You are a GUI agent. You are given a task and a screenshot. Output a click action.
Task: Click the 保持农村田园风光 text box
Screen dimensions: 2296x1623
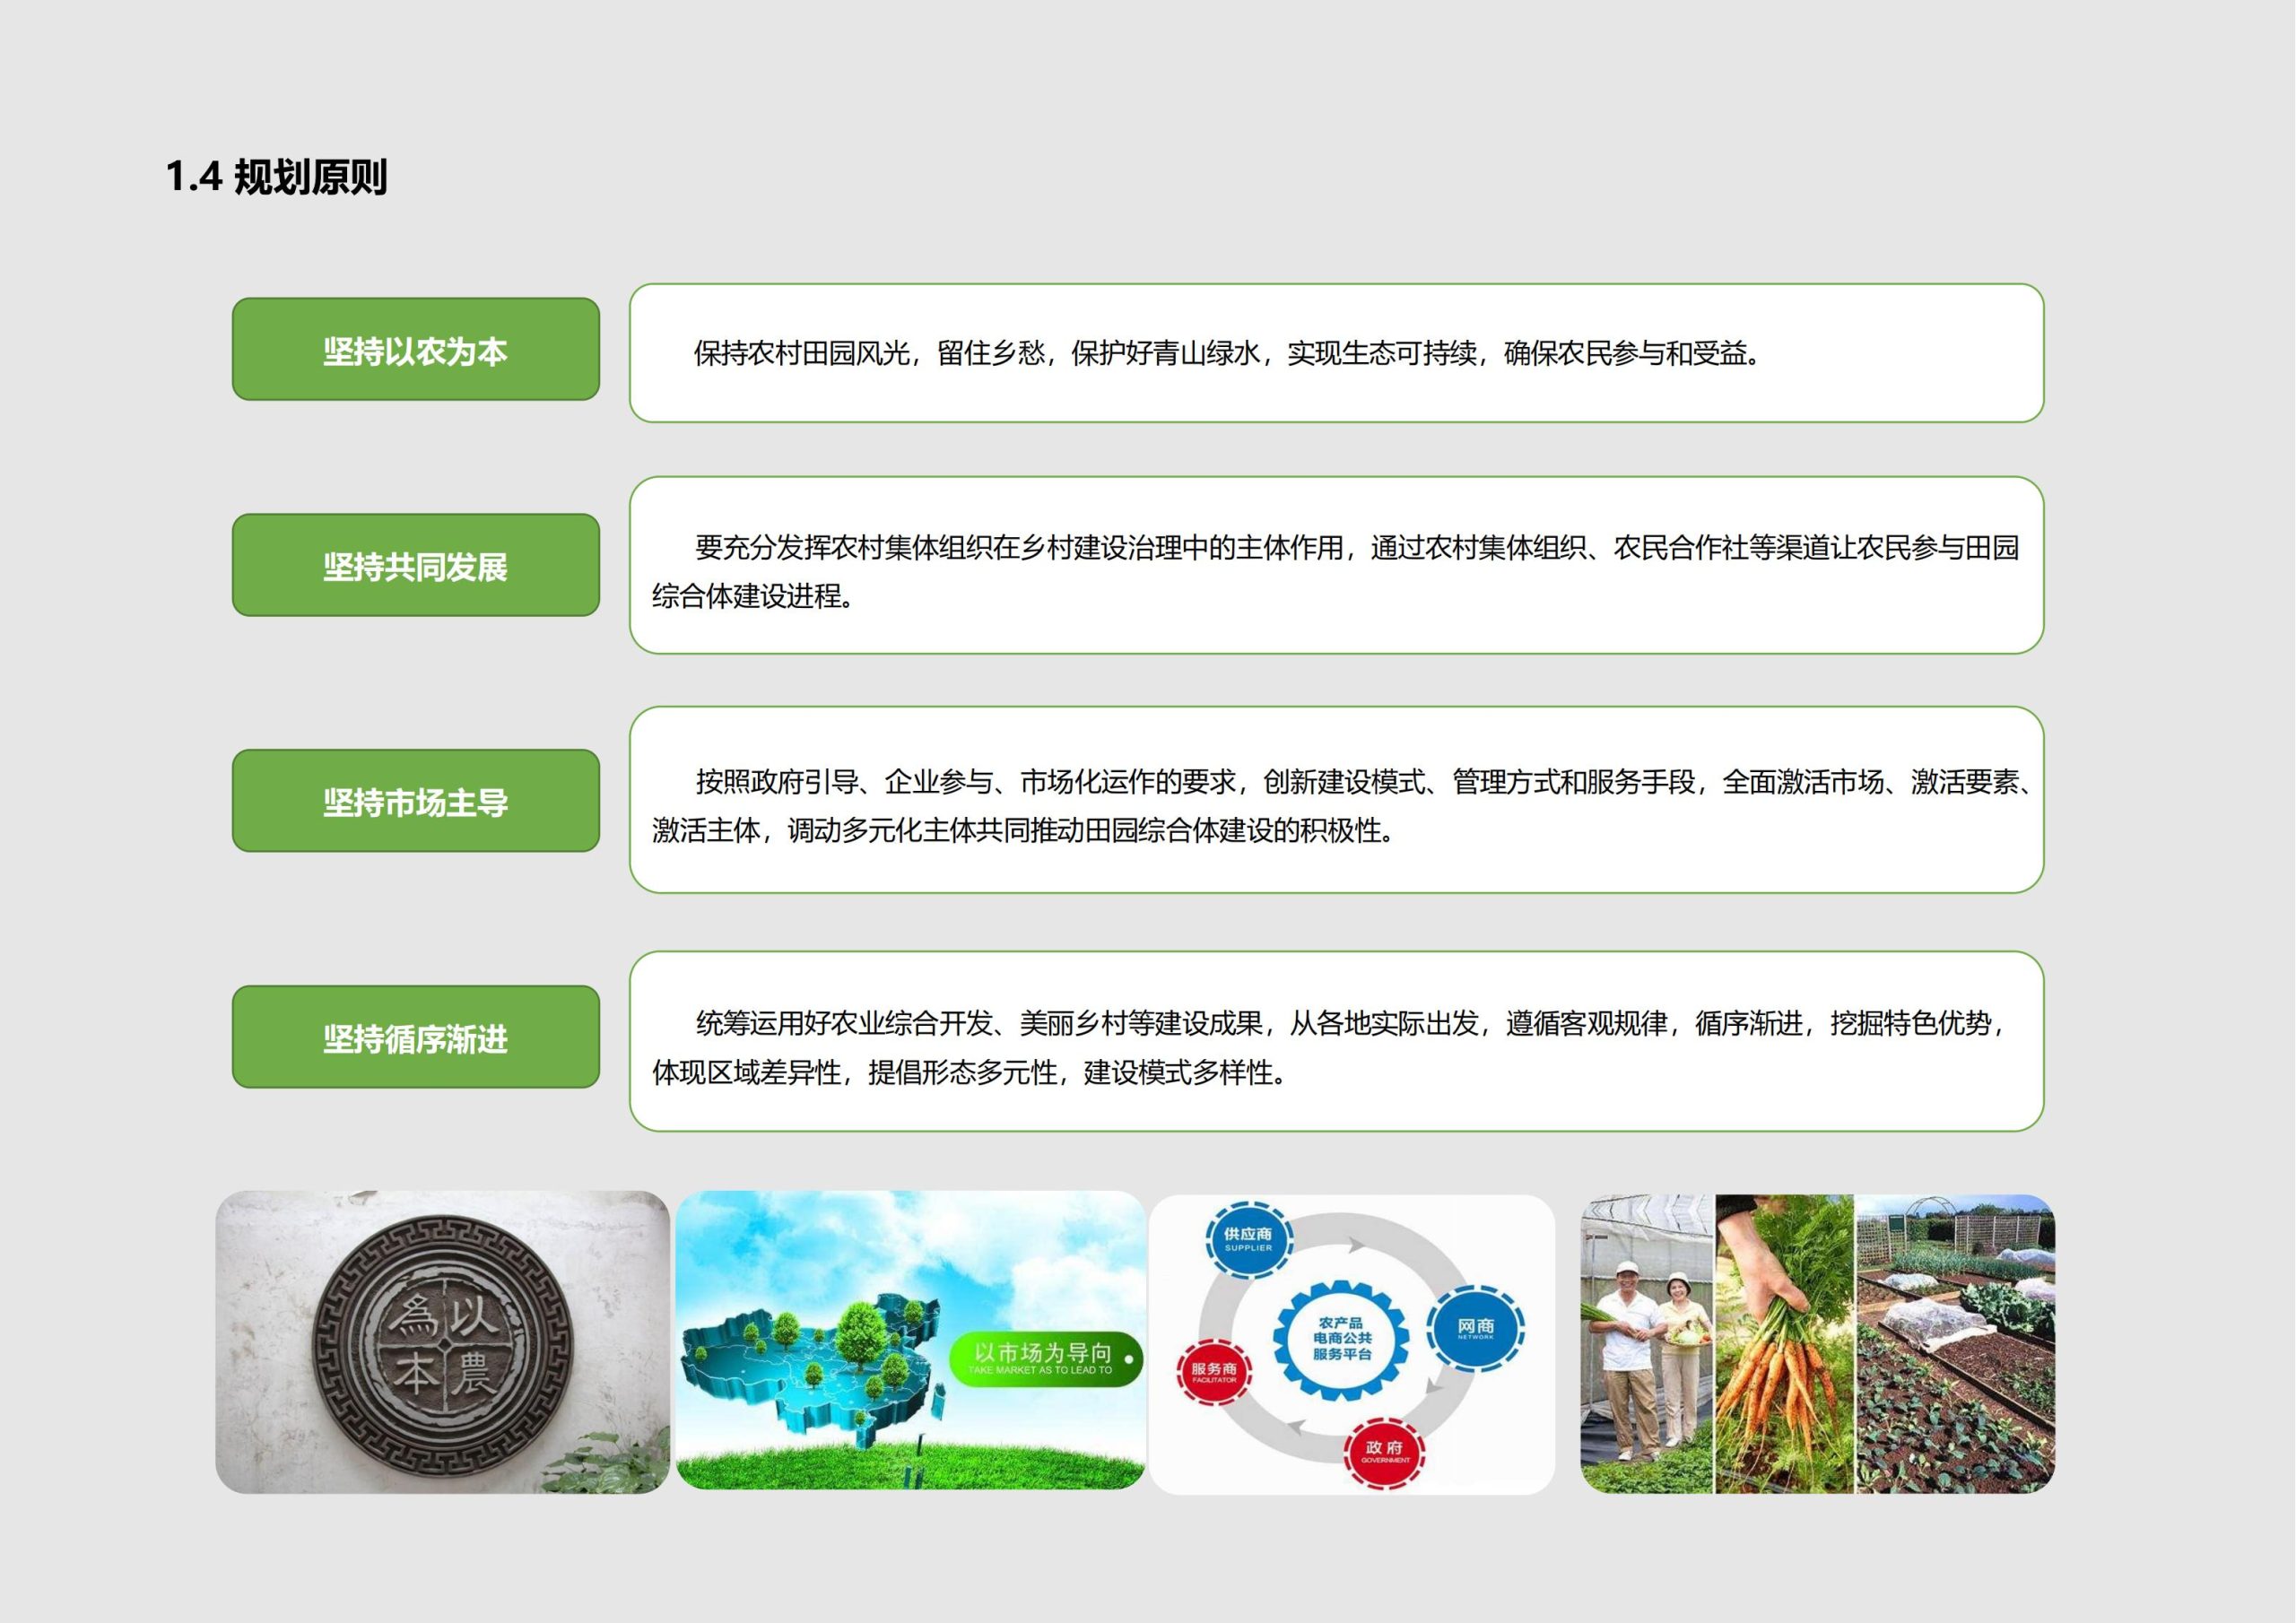click(1336, 353)
